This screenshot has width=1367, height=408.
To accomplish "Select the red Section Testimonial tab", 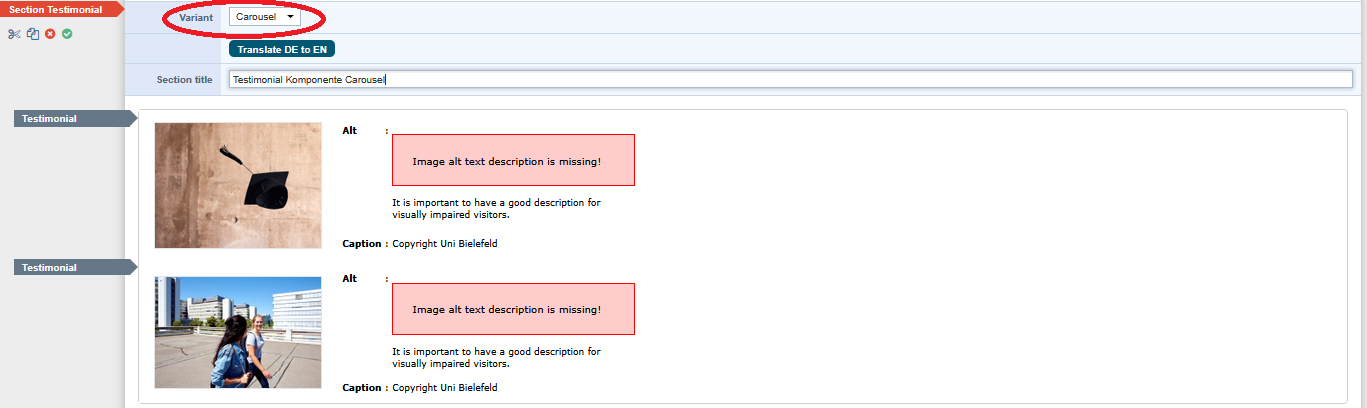I will [x=58, y=9].
